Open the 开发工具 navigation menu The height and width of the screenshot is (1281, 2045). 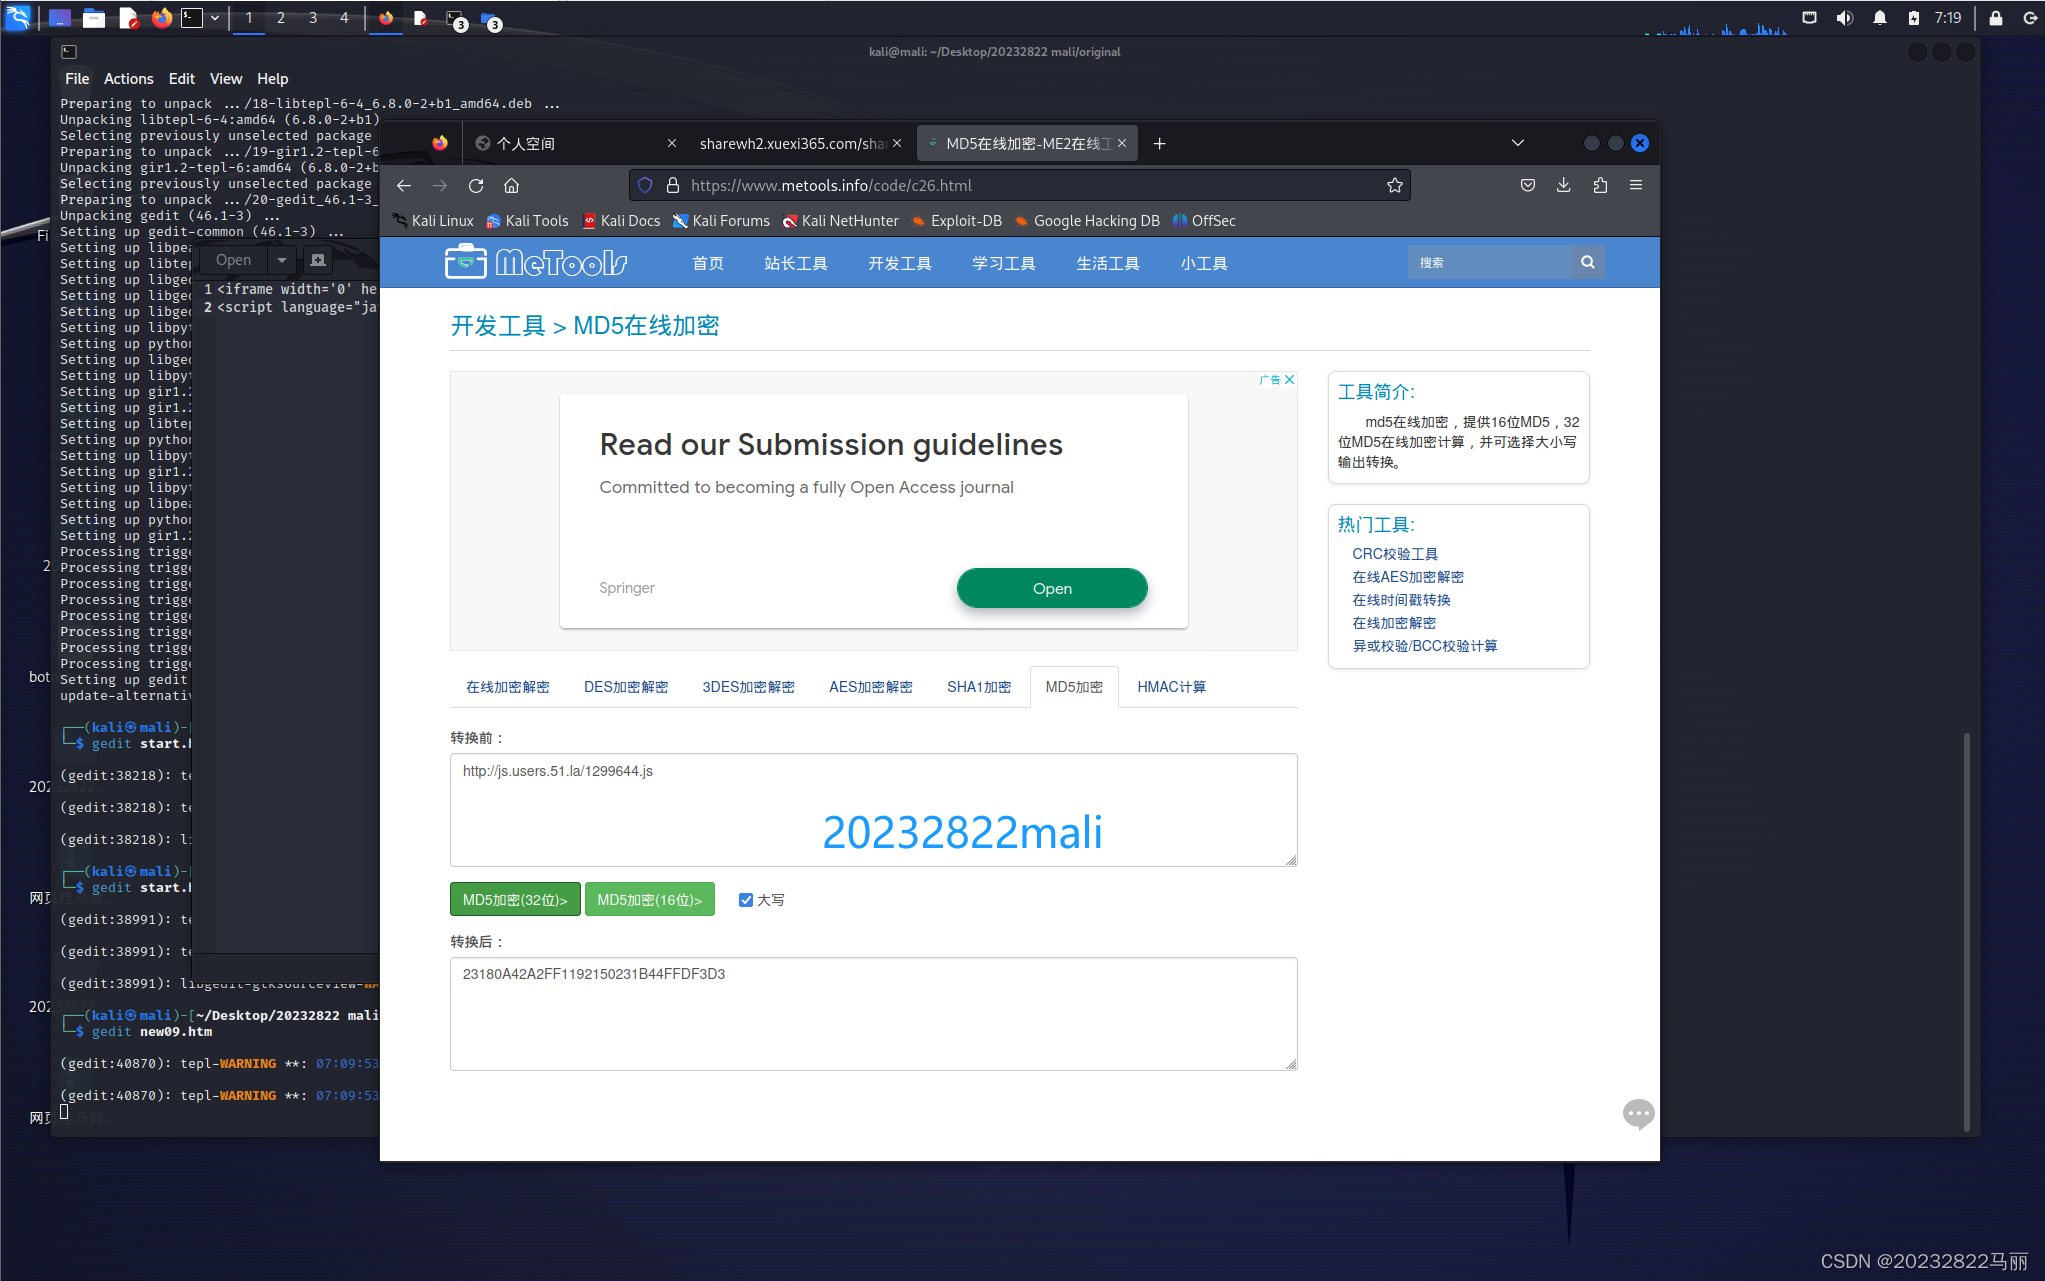[x=900, y=264]
